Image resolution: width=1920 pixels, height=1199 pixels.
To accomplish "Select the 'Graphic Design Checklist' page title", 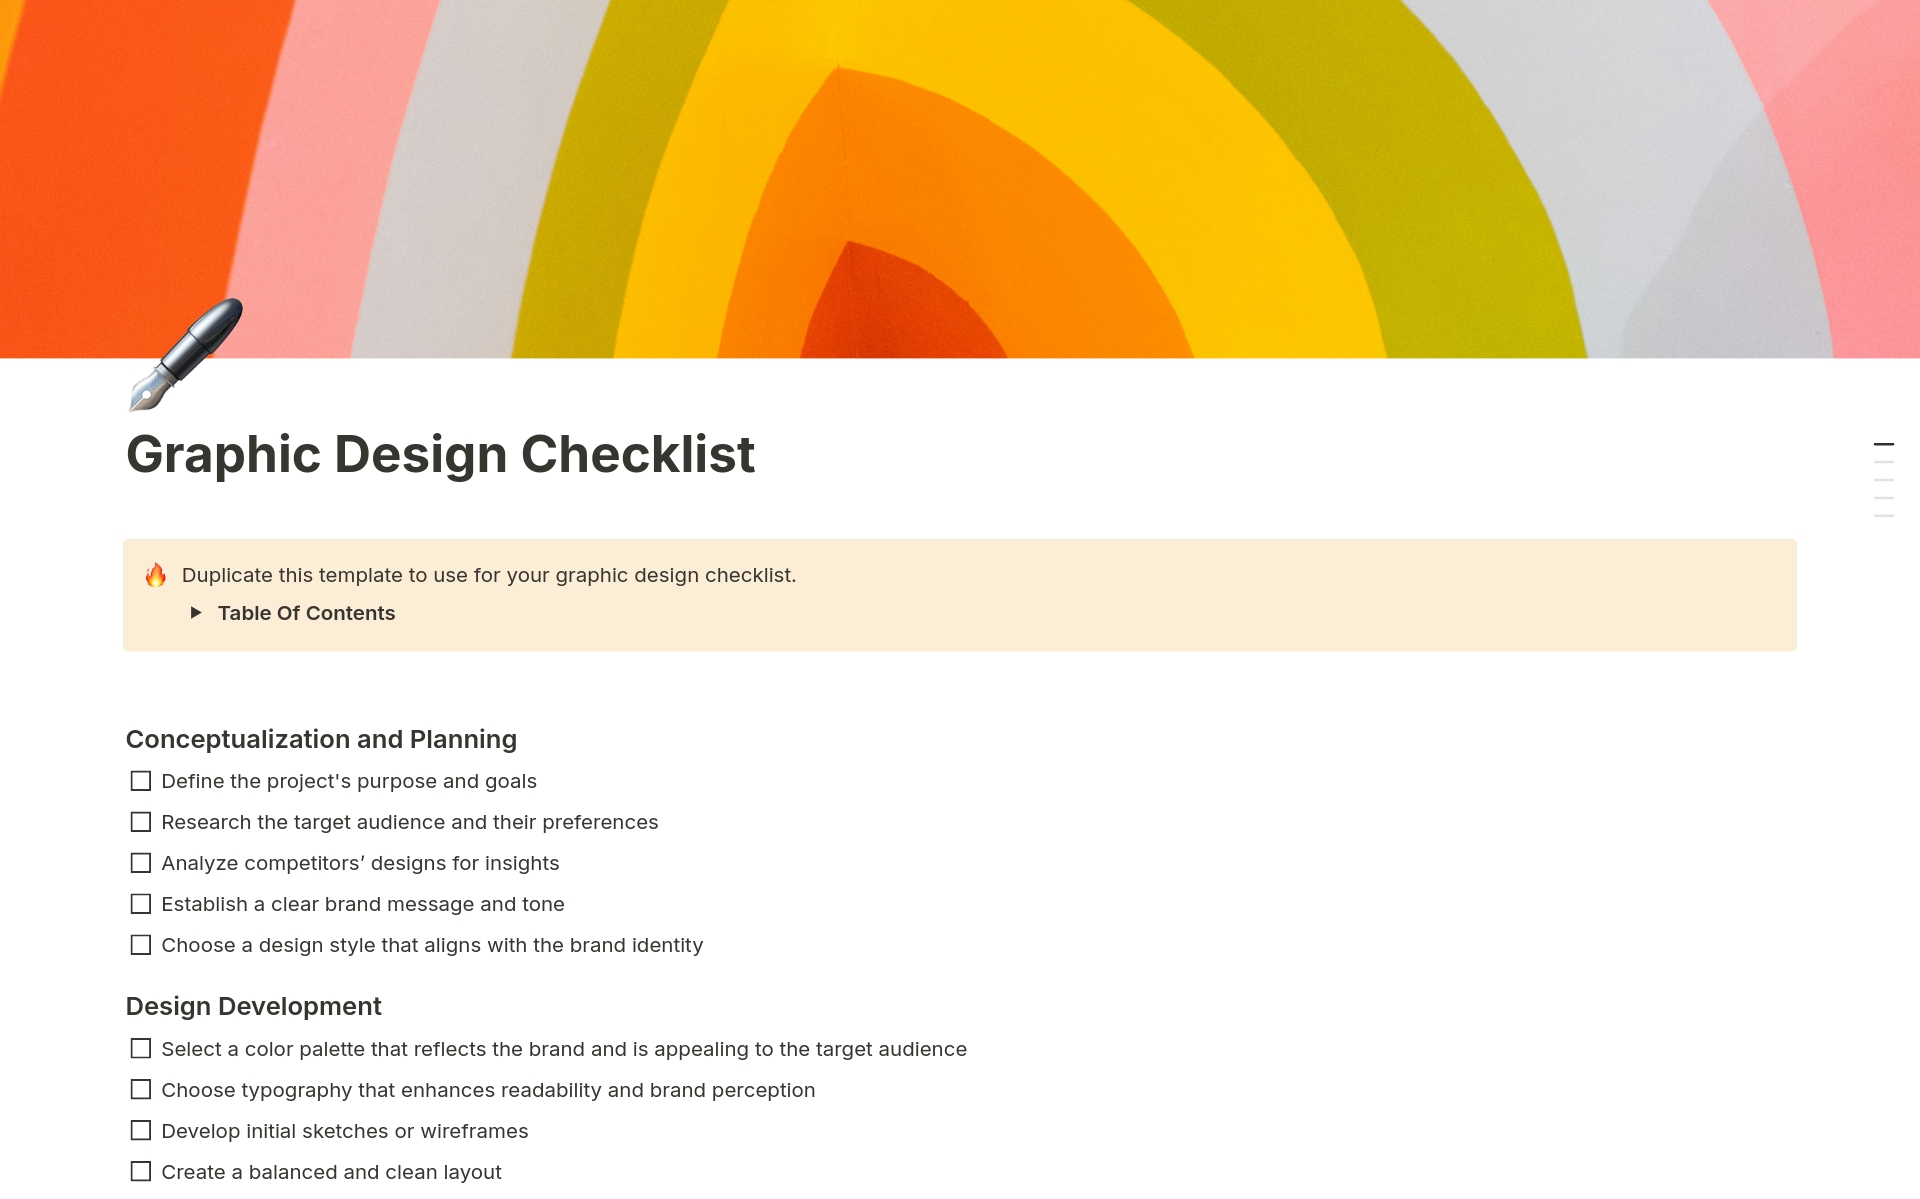I will pos(441,455).
